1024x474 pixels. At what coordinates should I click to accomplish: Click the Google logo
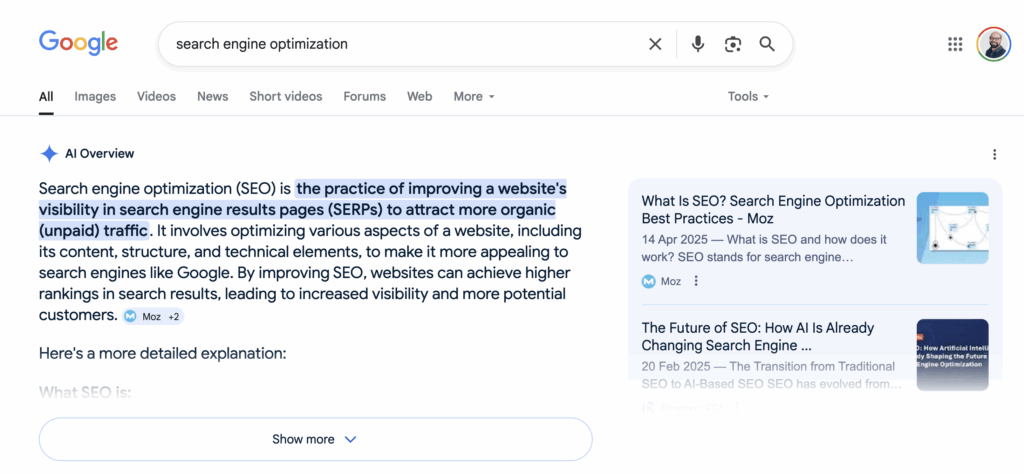pos(78,43)
